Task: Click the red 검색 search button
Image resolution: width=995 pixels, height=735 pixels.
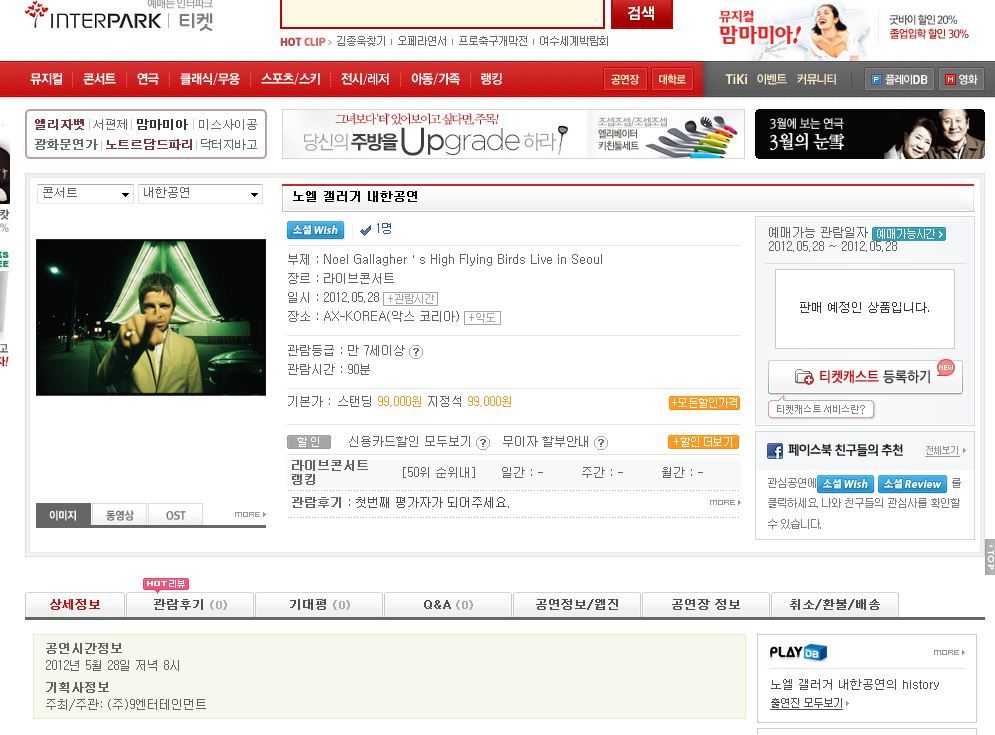Action: tap(641, 13)
